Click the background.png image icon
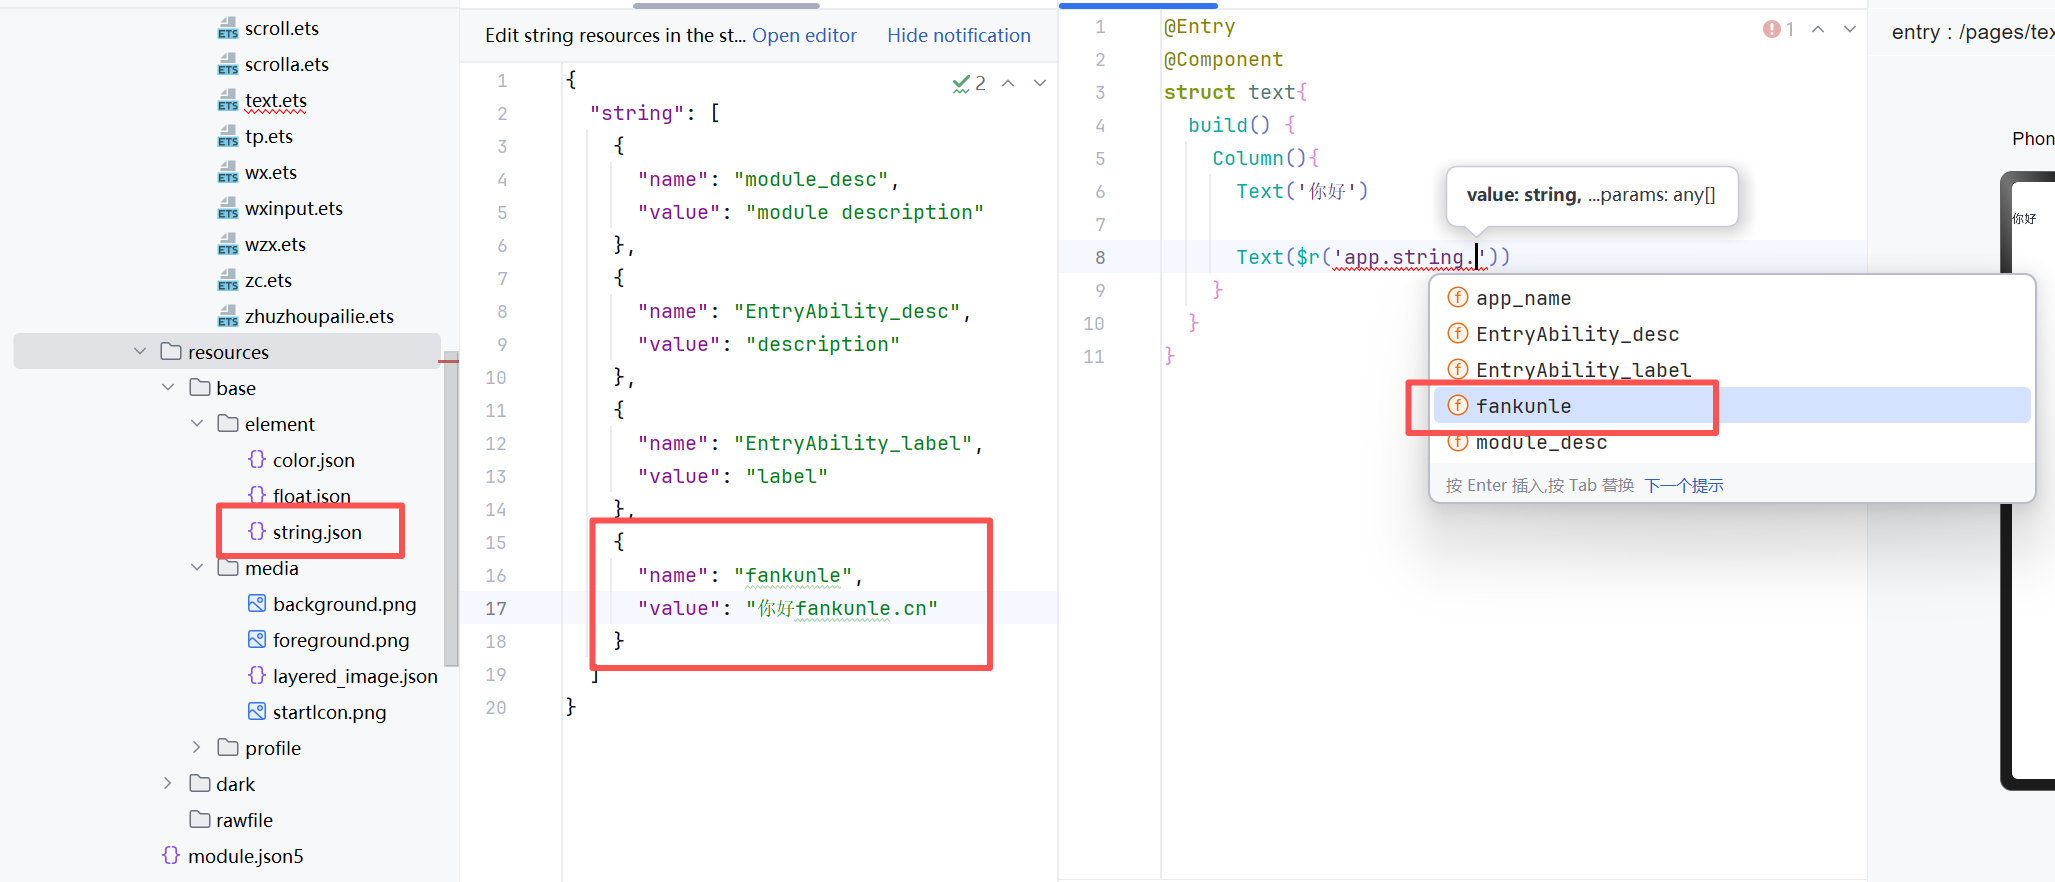Viewport: 2055px width, 882px height. (x=257, y=603)
